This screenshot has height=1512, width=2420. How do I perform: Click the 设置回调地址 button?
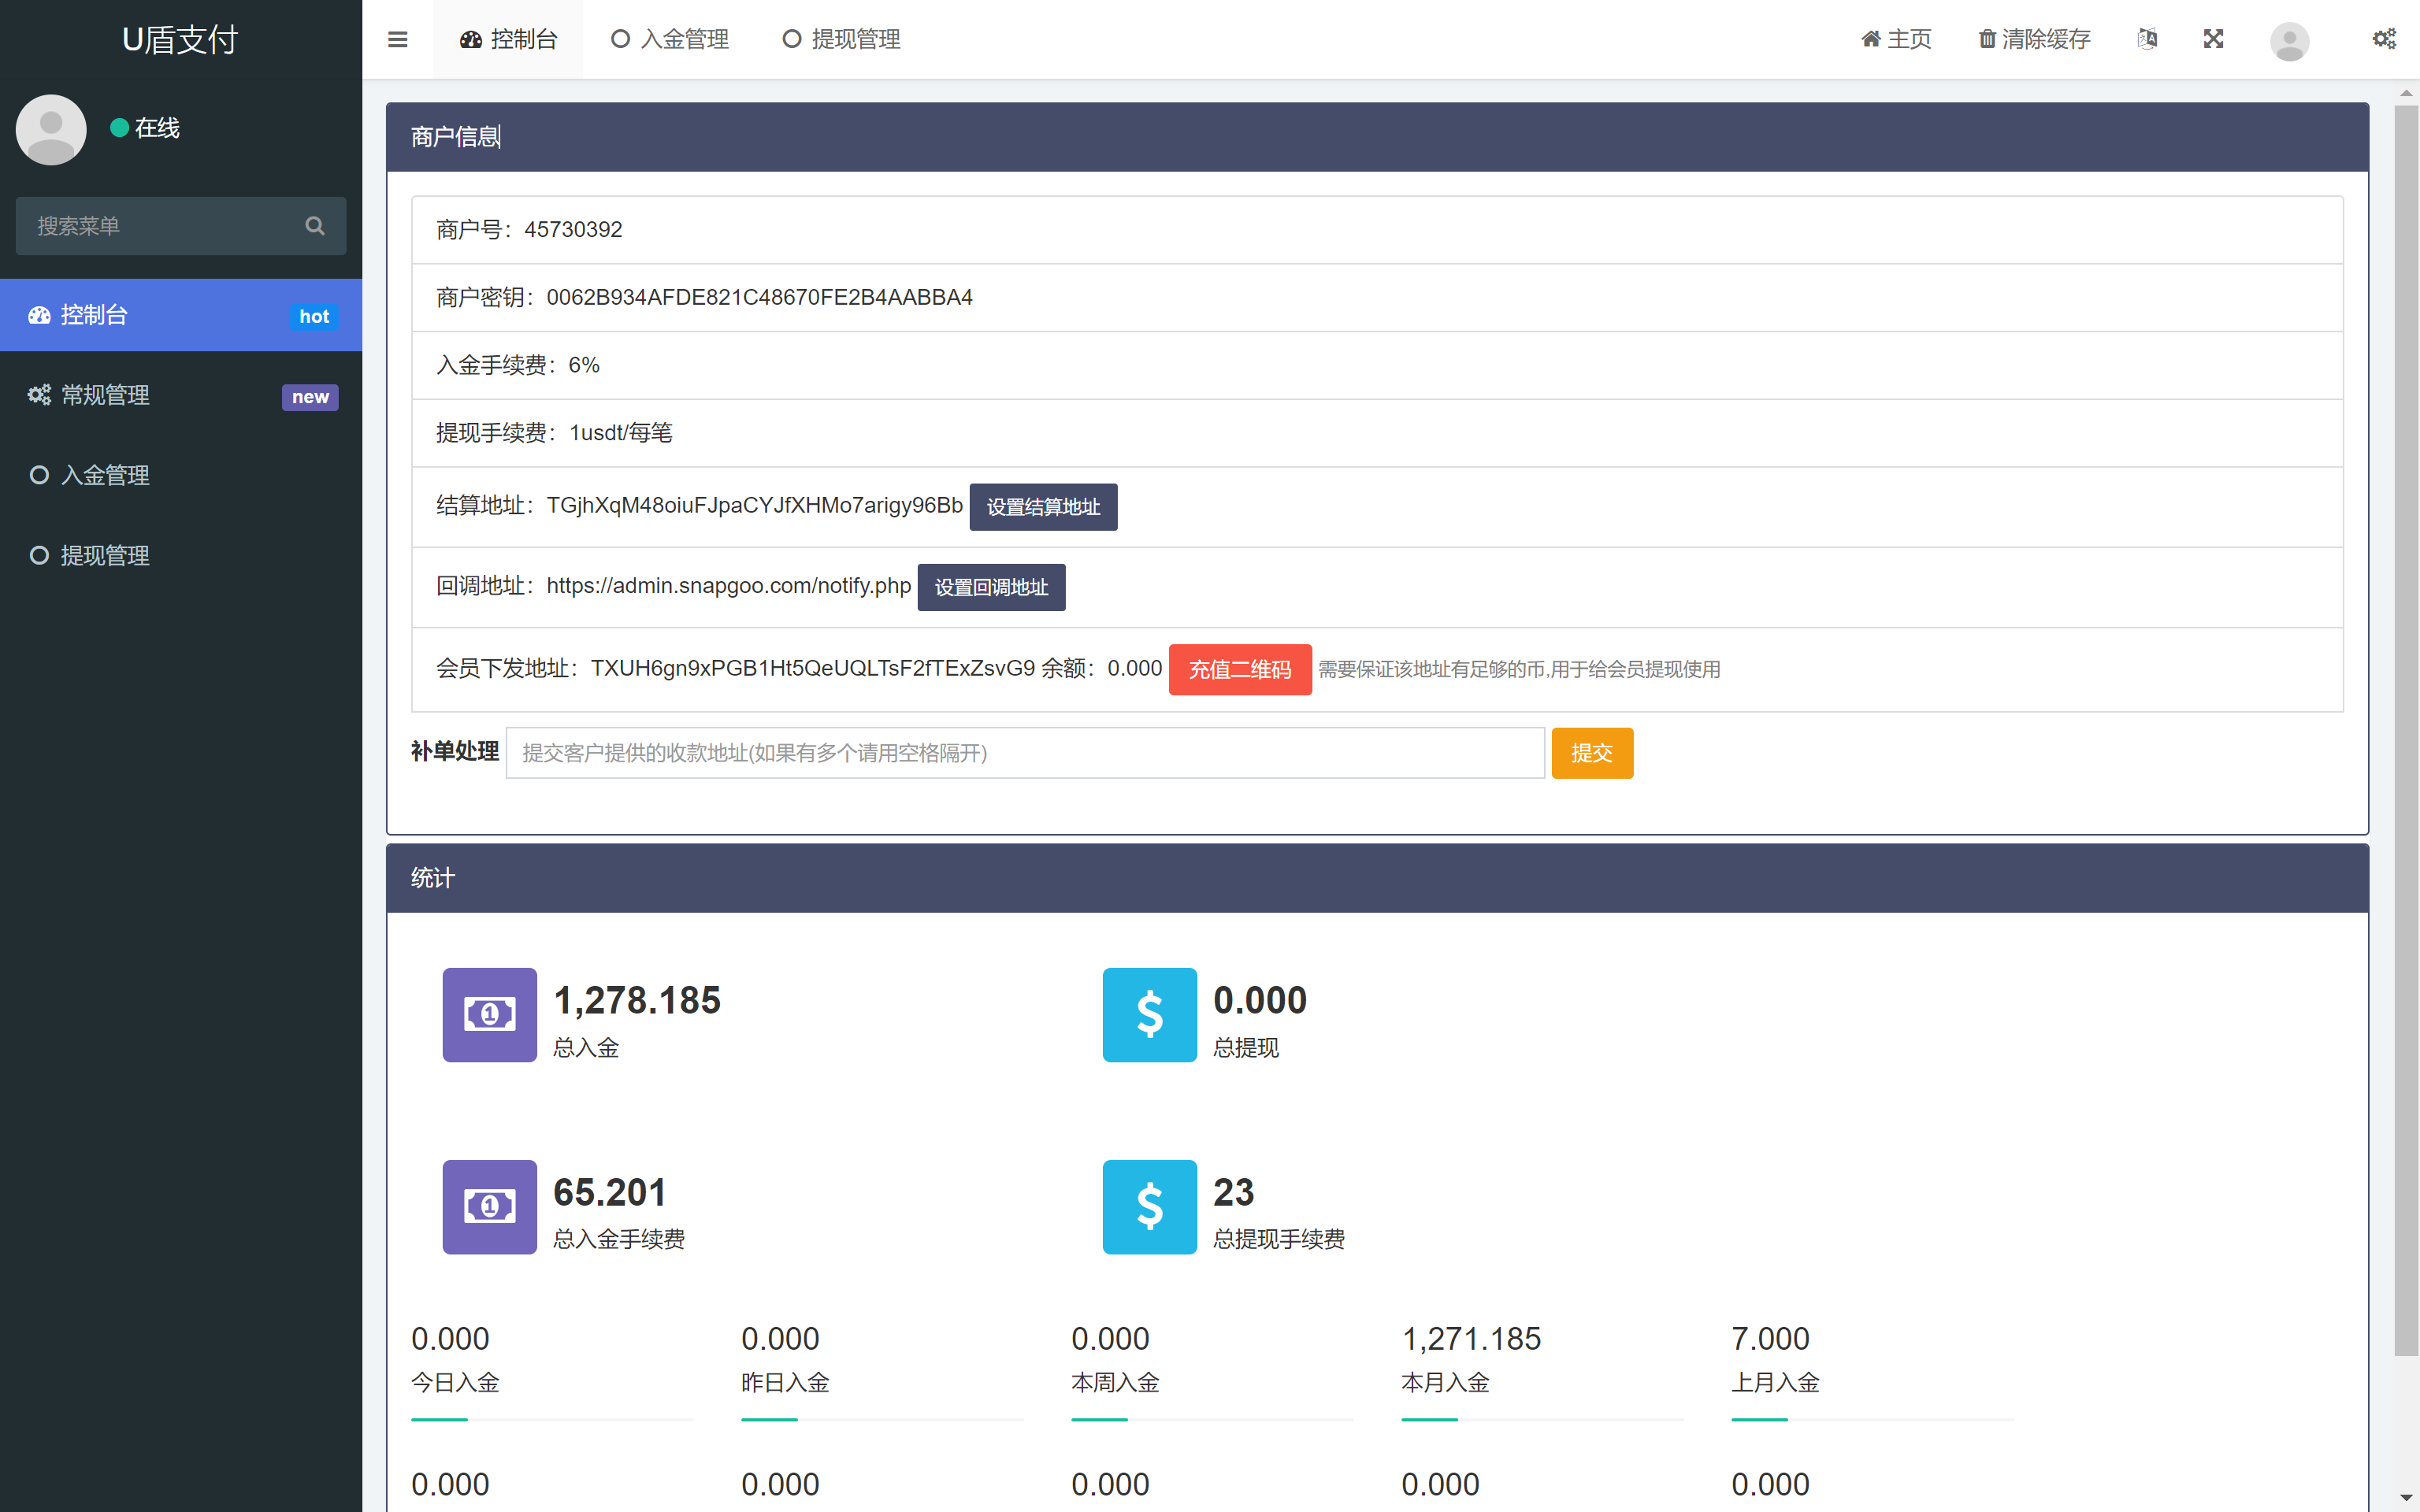coord(991,587)
